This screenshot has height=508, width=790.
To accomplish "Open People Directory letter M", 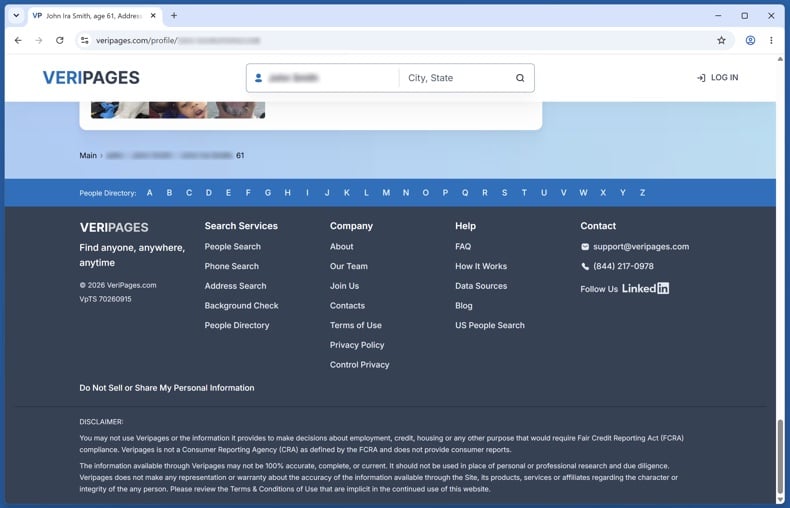I will tap(386, 193).
